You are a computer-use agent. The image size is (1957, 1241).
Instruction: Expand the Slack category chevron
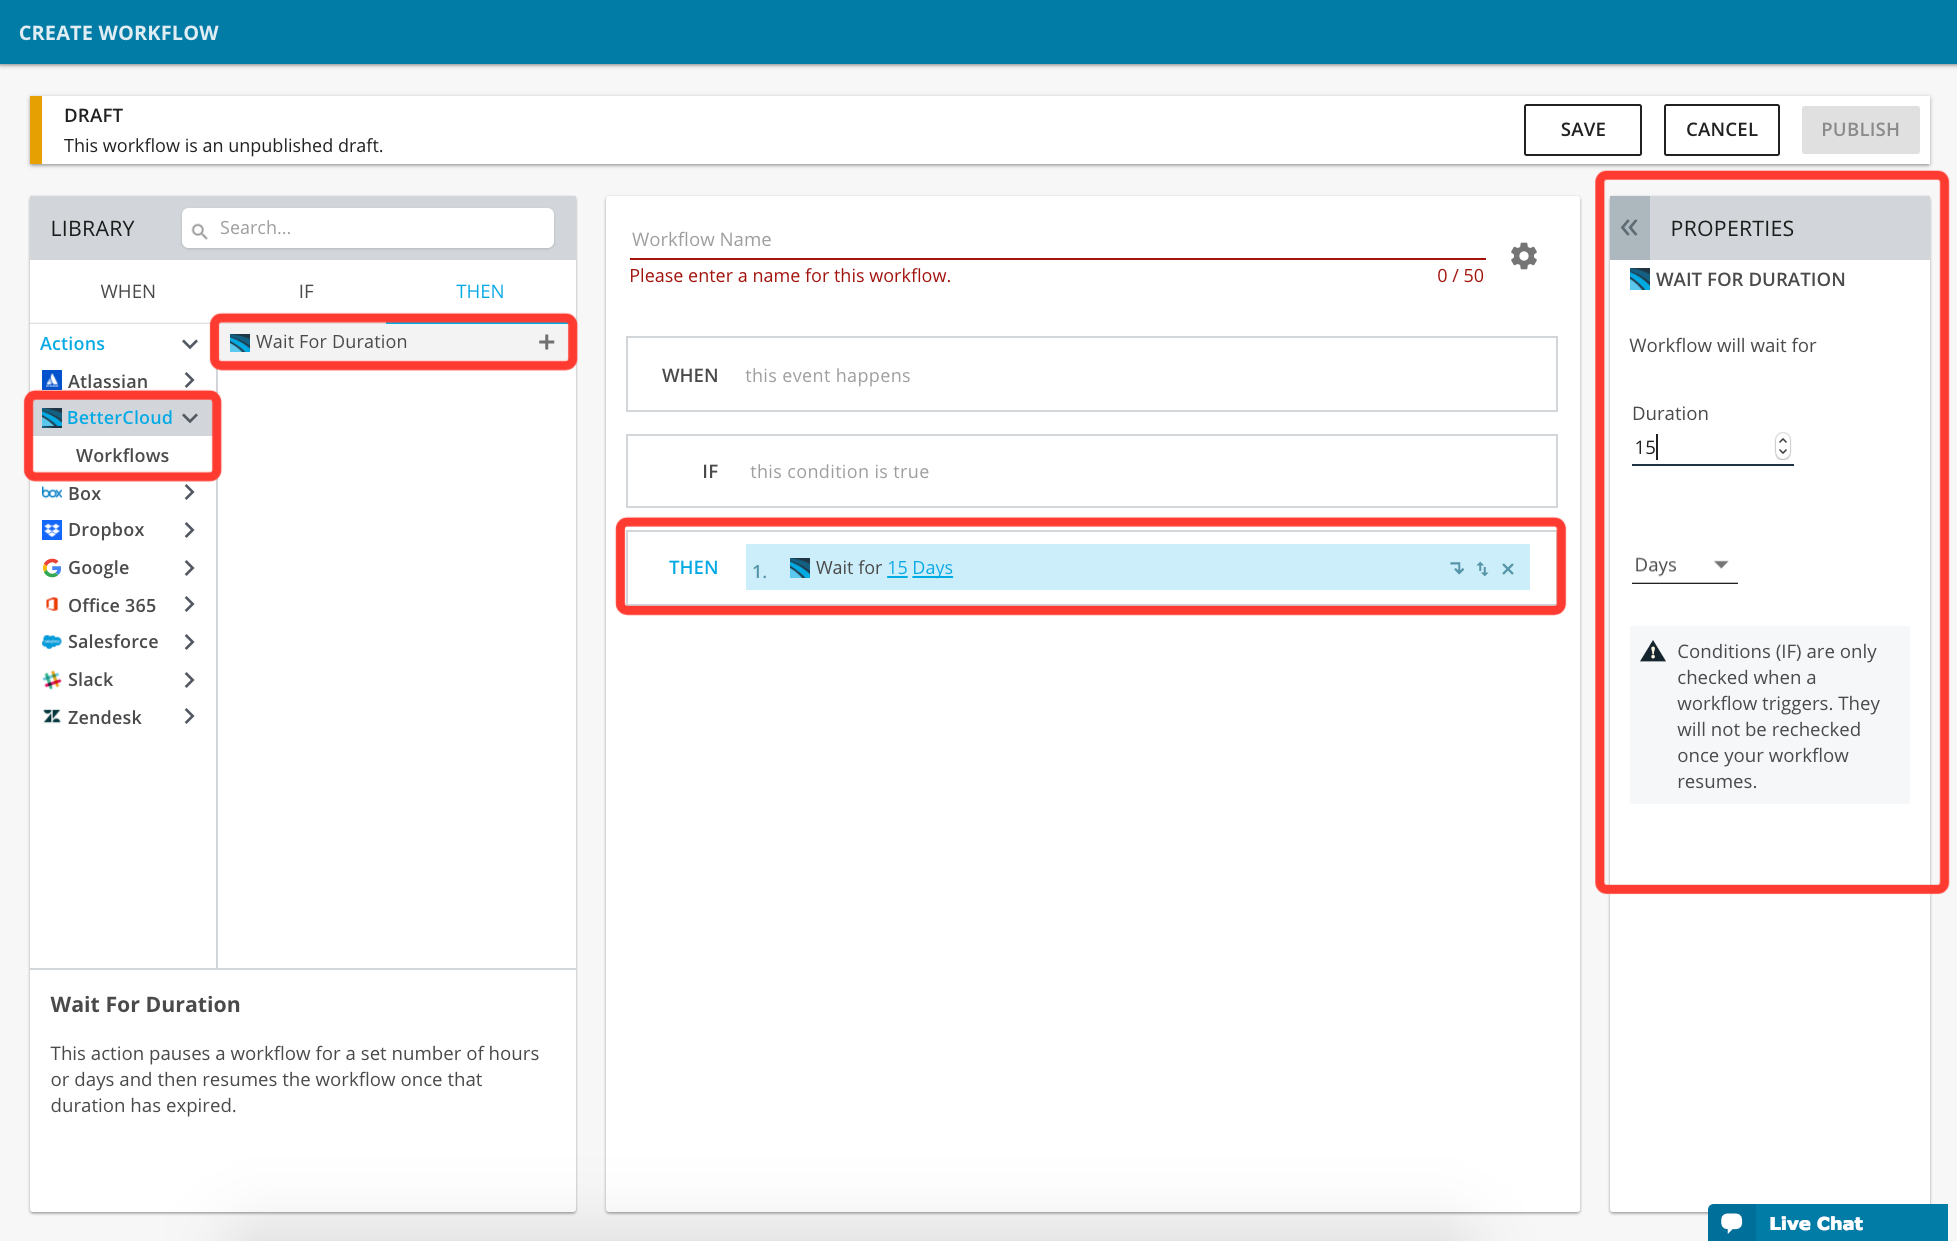(189, 680)
